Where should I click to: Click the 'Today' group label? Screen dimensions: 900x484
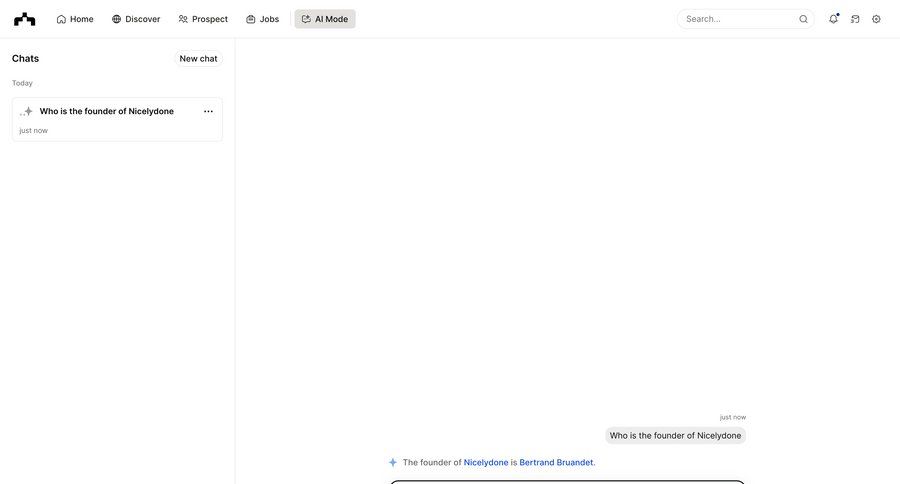coord(22,83)
